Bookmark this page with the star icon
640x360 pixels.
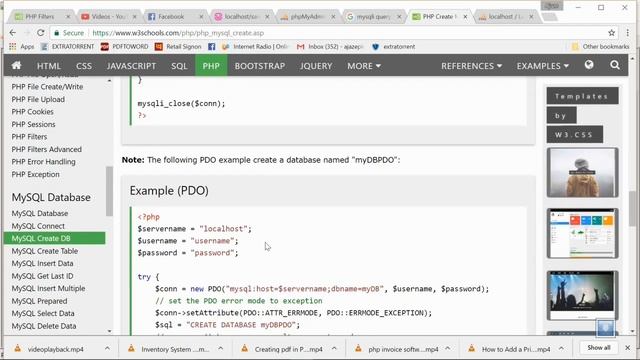click(x=611, y=33)
